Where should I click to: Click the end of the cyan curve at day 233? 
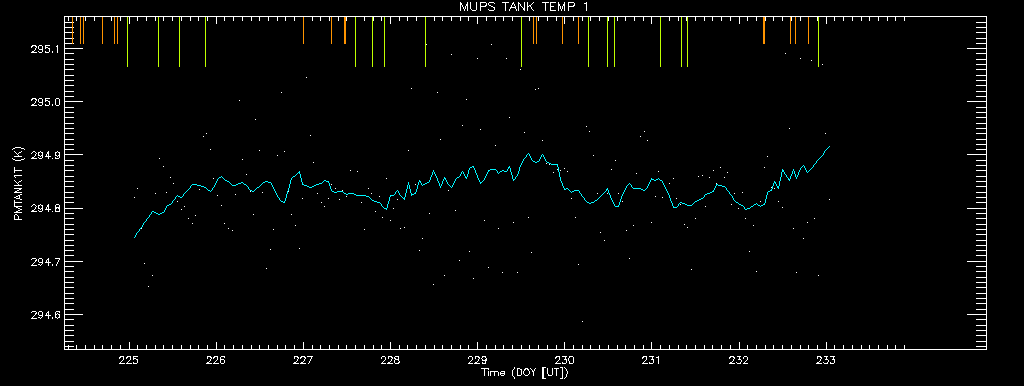pyautogui.click(x=829, y=146)
